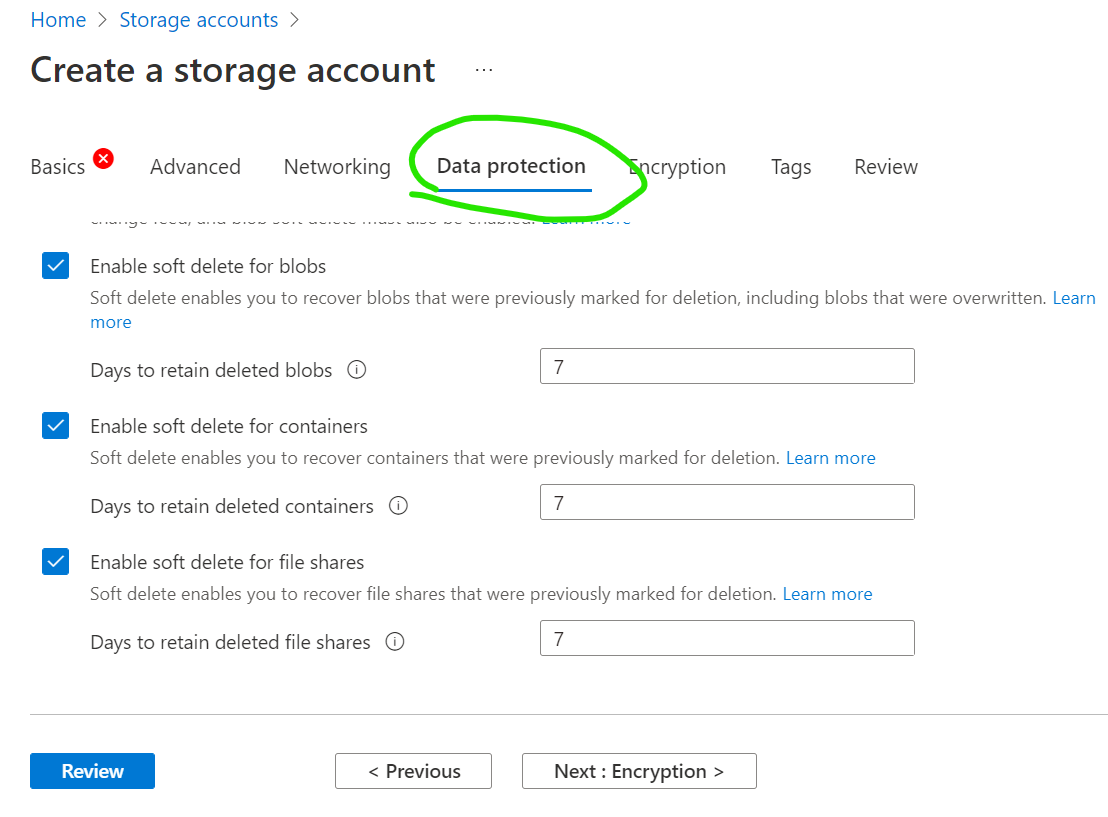Go back with the Previous button
Screen dimensions: 1108x817
(x=413, y=771)
